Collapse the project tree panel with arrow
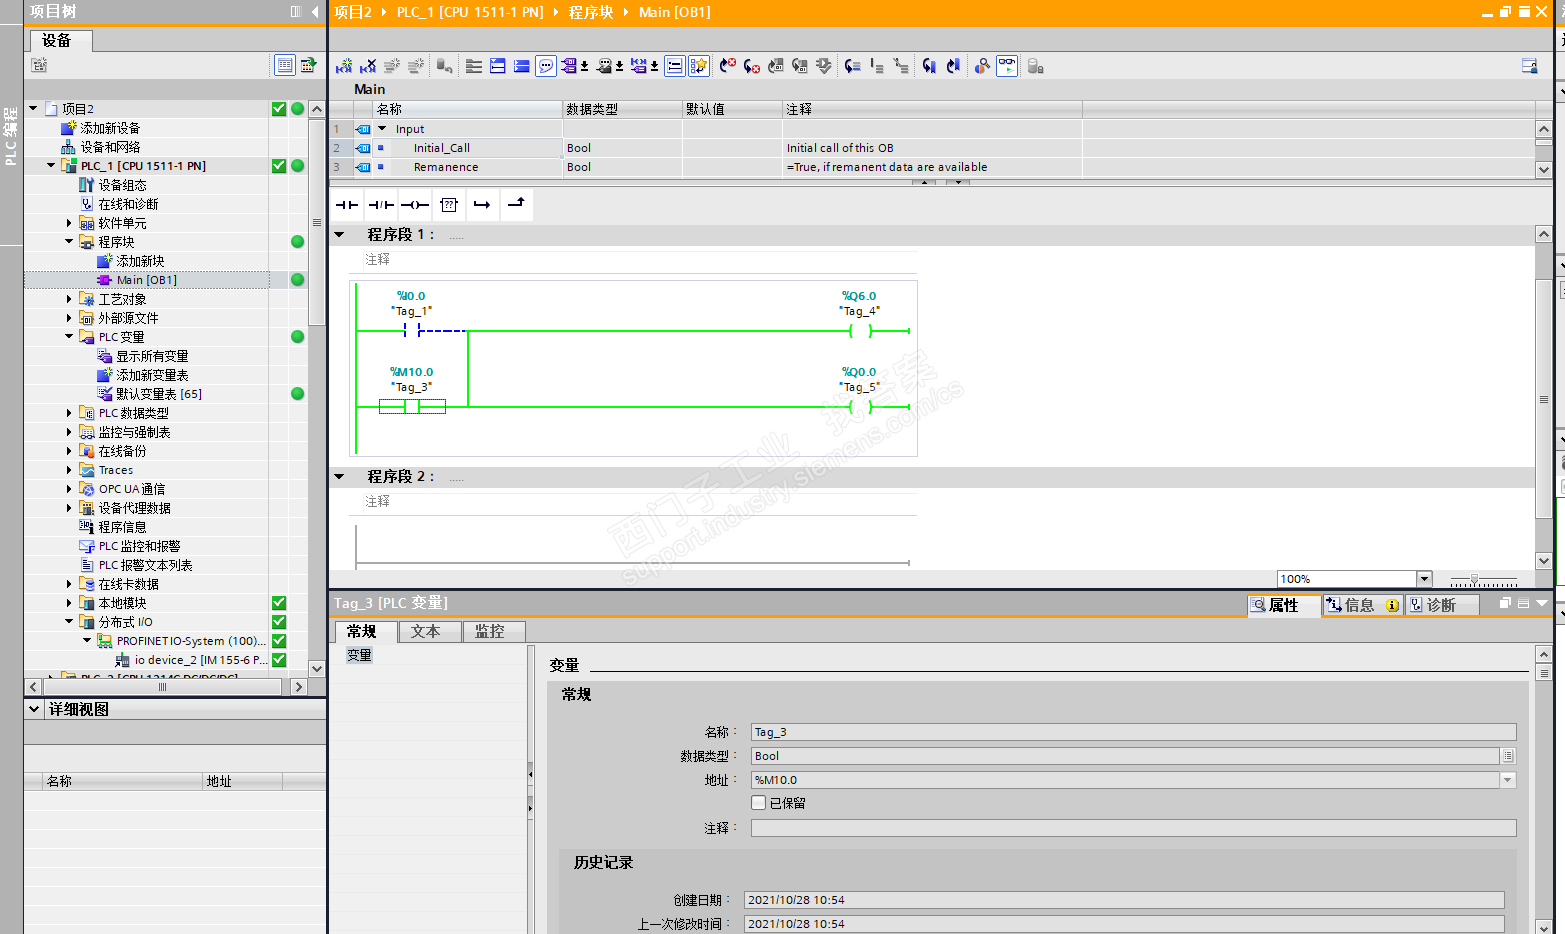Screen dimensions: 1565x934 pos(315,12)
